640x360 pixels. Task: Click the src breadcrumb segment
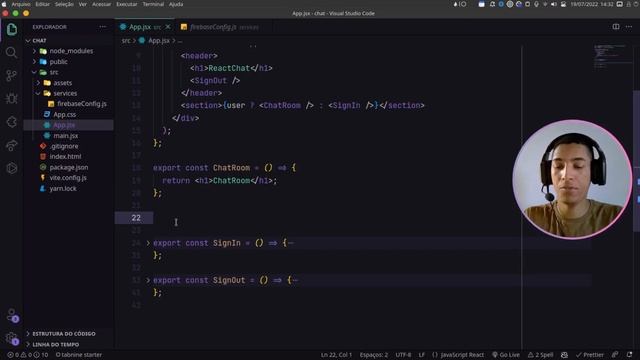click(126, 40)
